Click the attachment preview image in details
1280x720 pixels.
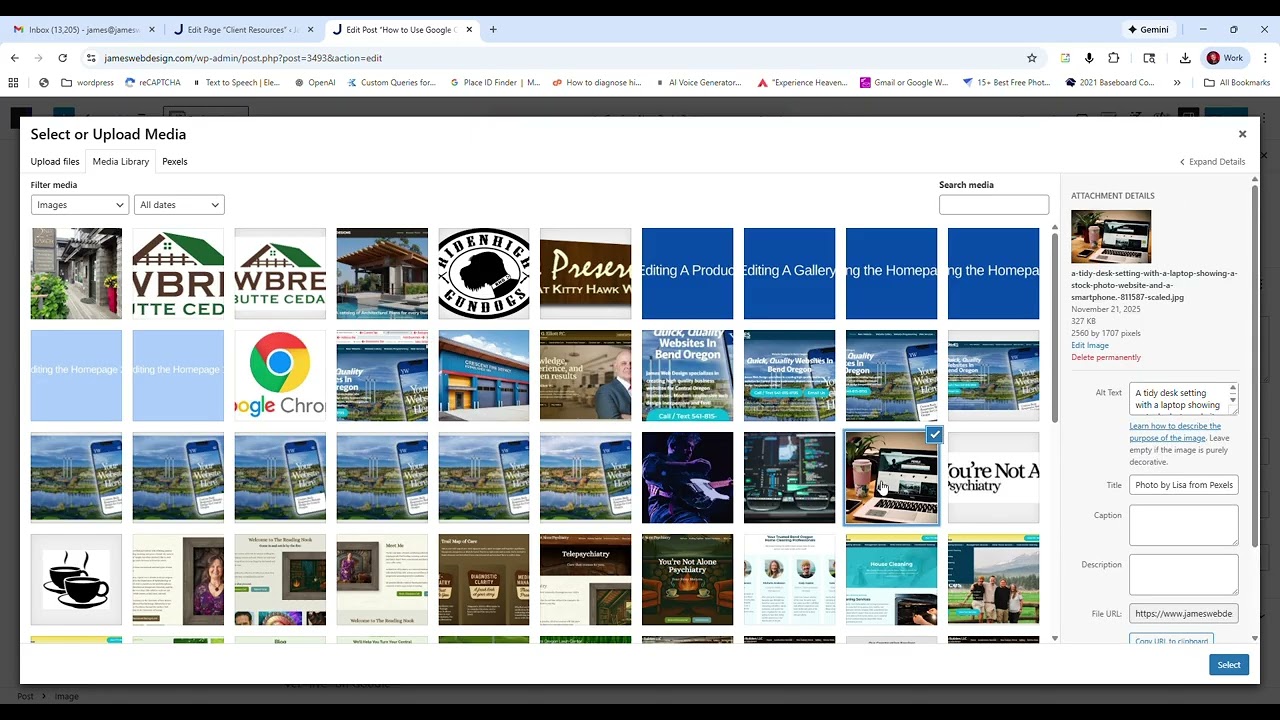pos(1111,236)
